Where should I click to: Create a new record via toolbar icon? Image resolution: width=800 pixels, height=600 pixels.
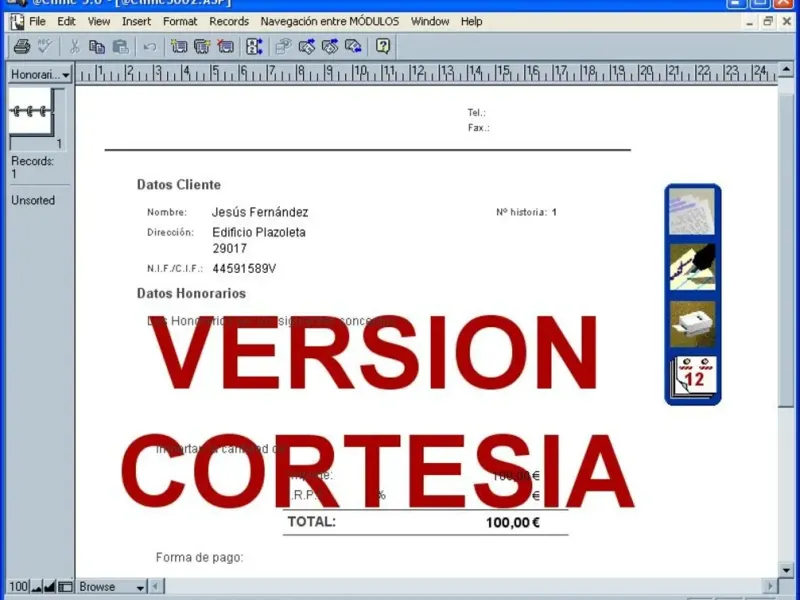click(179, 47)
